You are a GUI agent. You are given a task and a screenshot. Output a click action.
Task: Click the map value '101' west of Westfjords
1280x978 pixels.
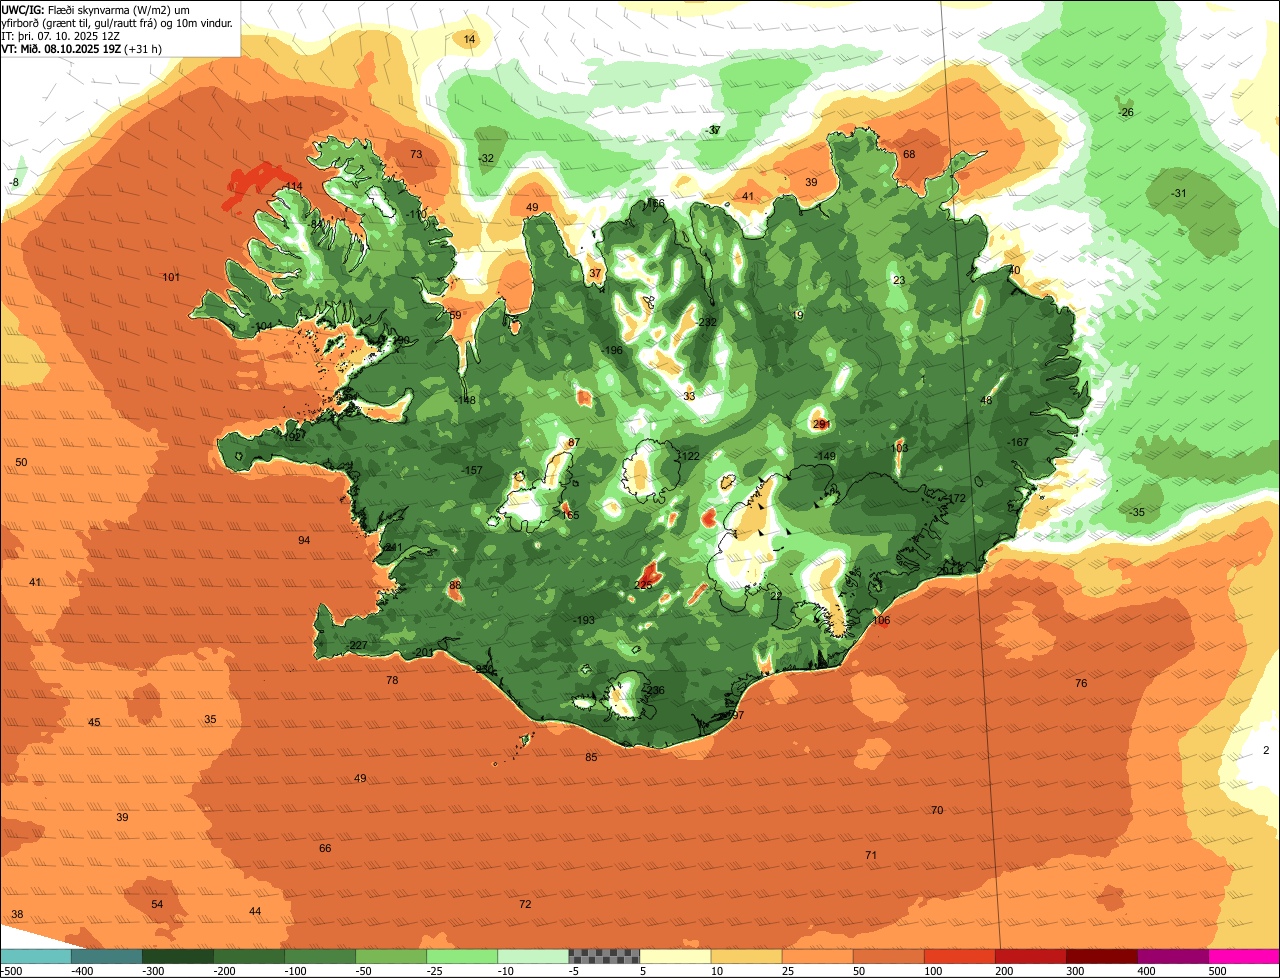pos(171,277)
